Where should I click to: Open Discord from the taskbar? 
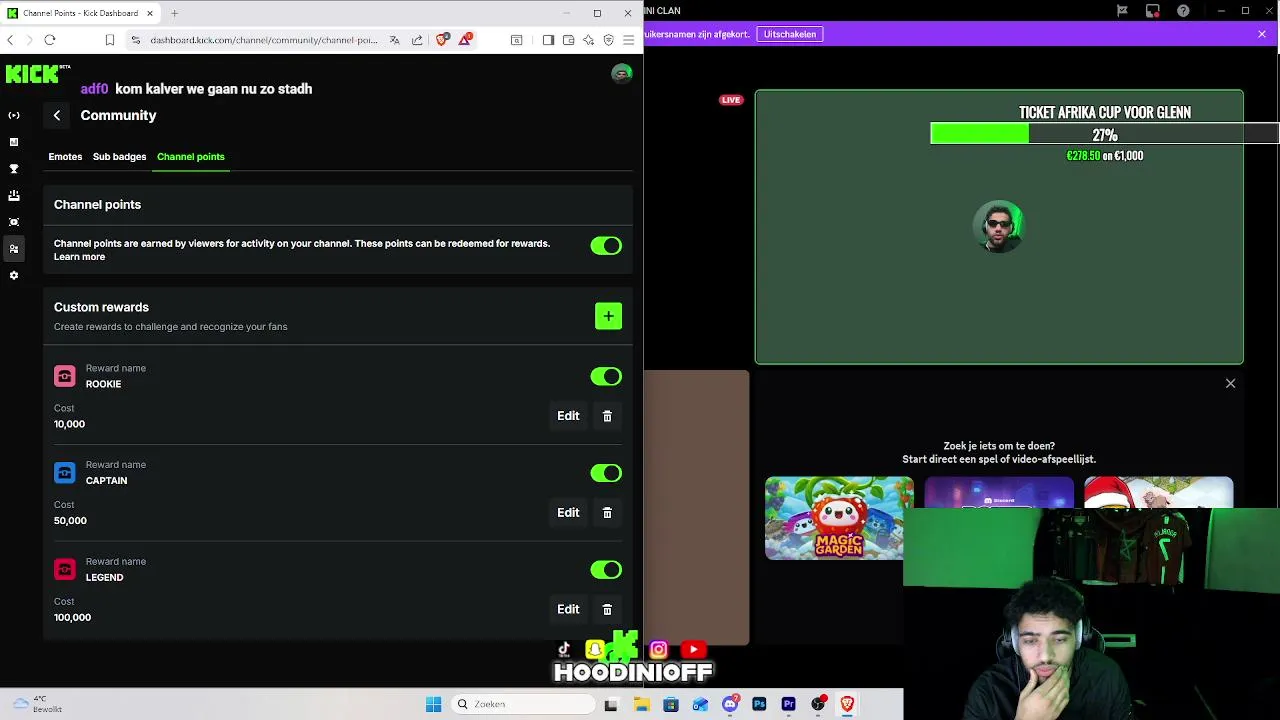730,704
